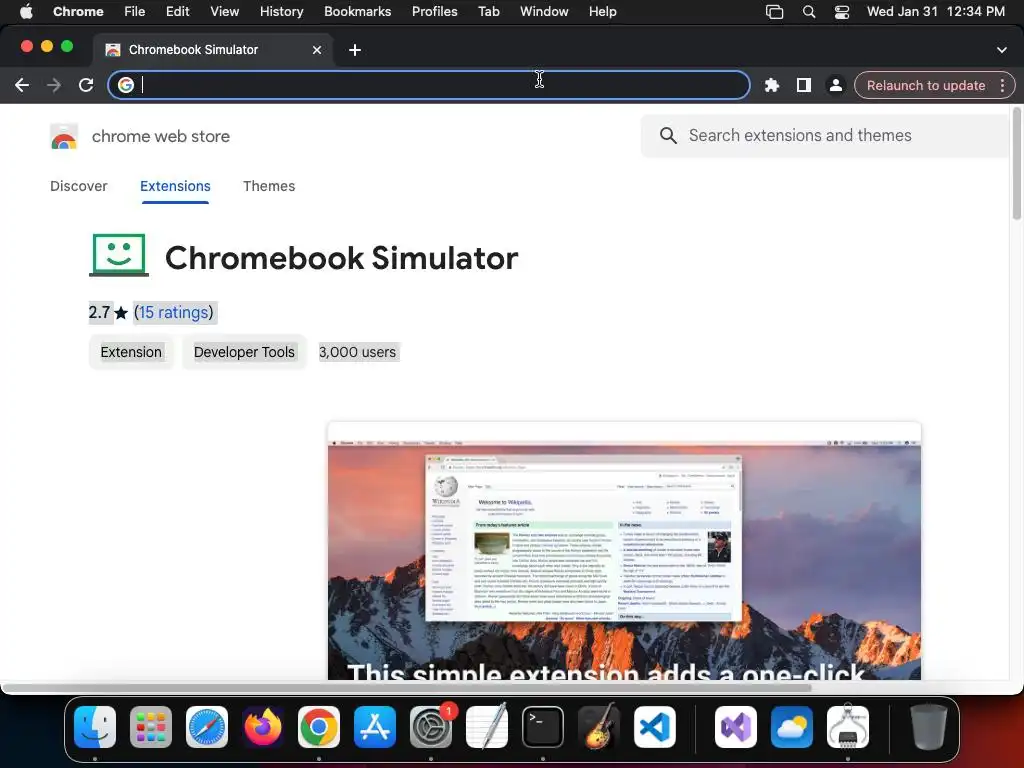Open the Help menu

point(602,12)
